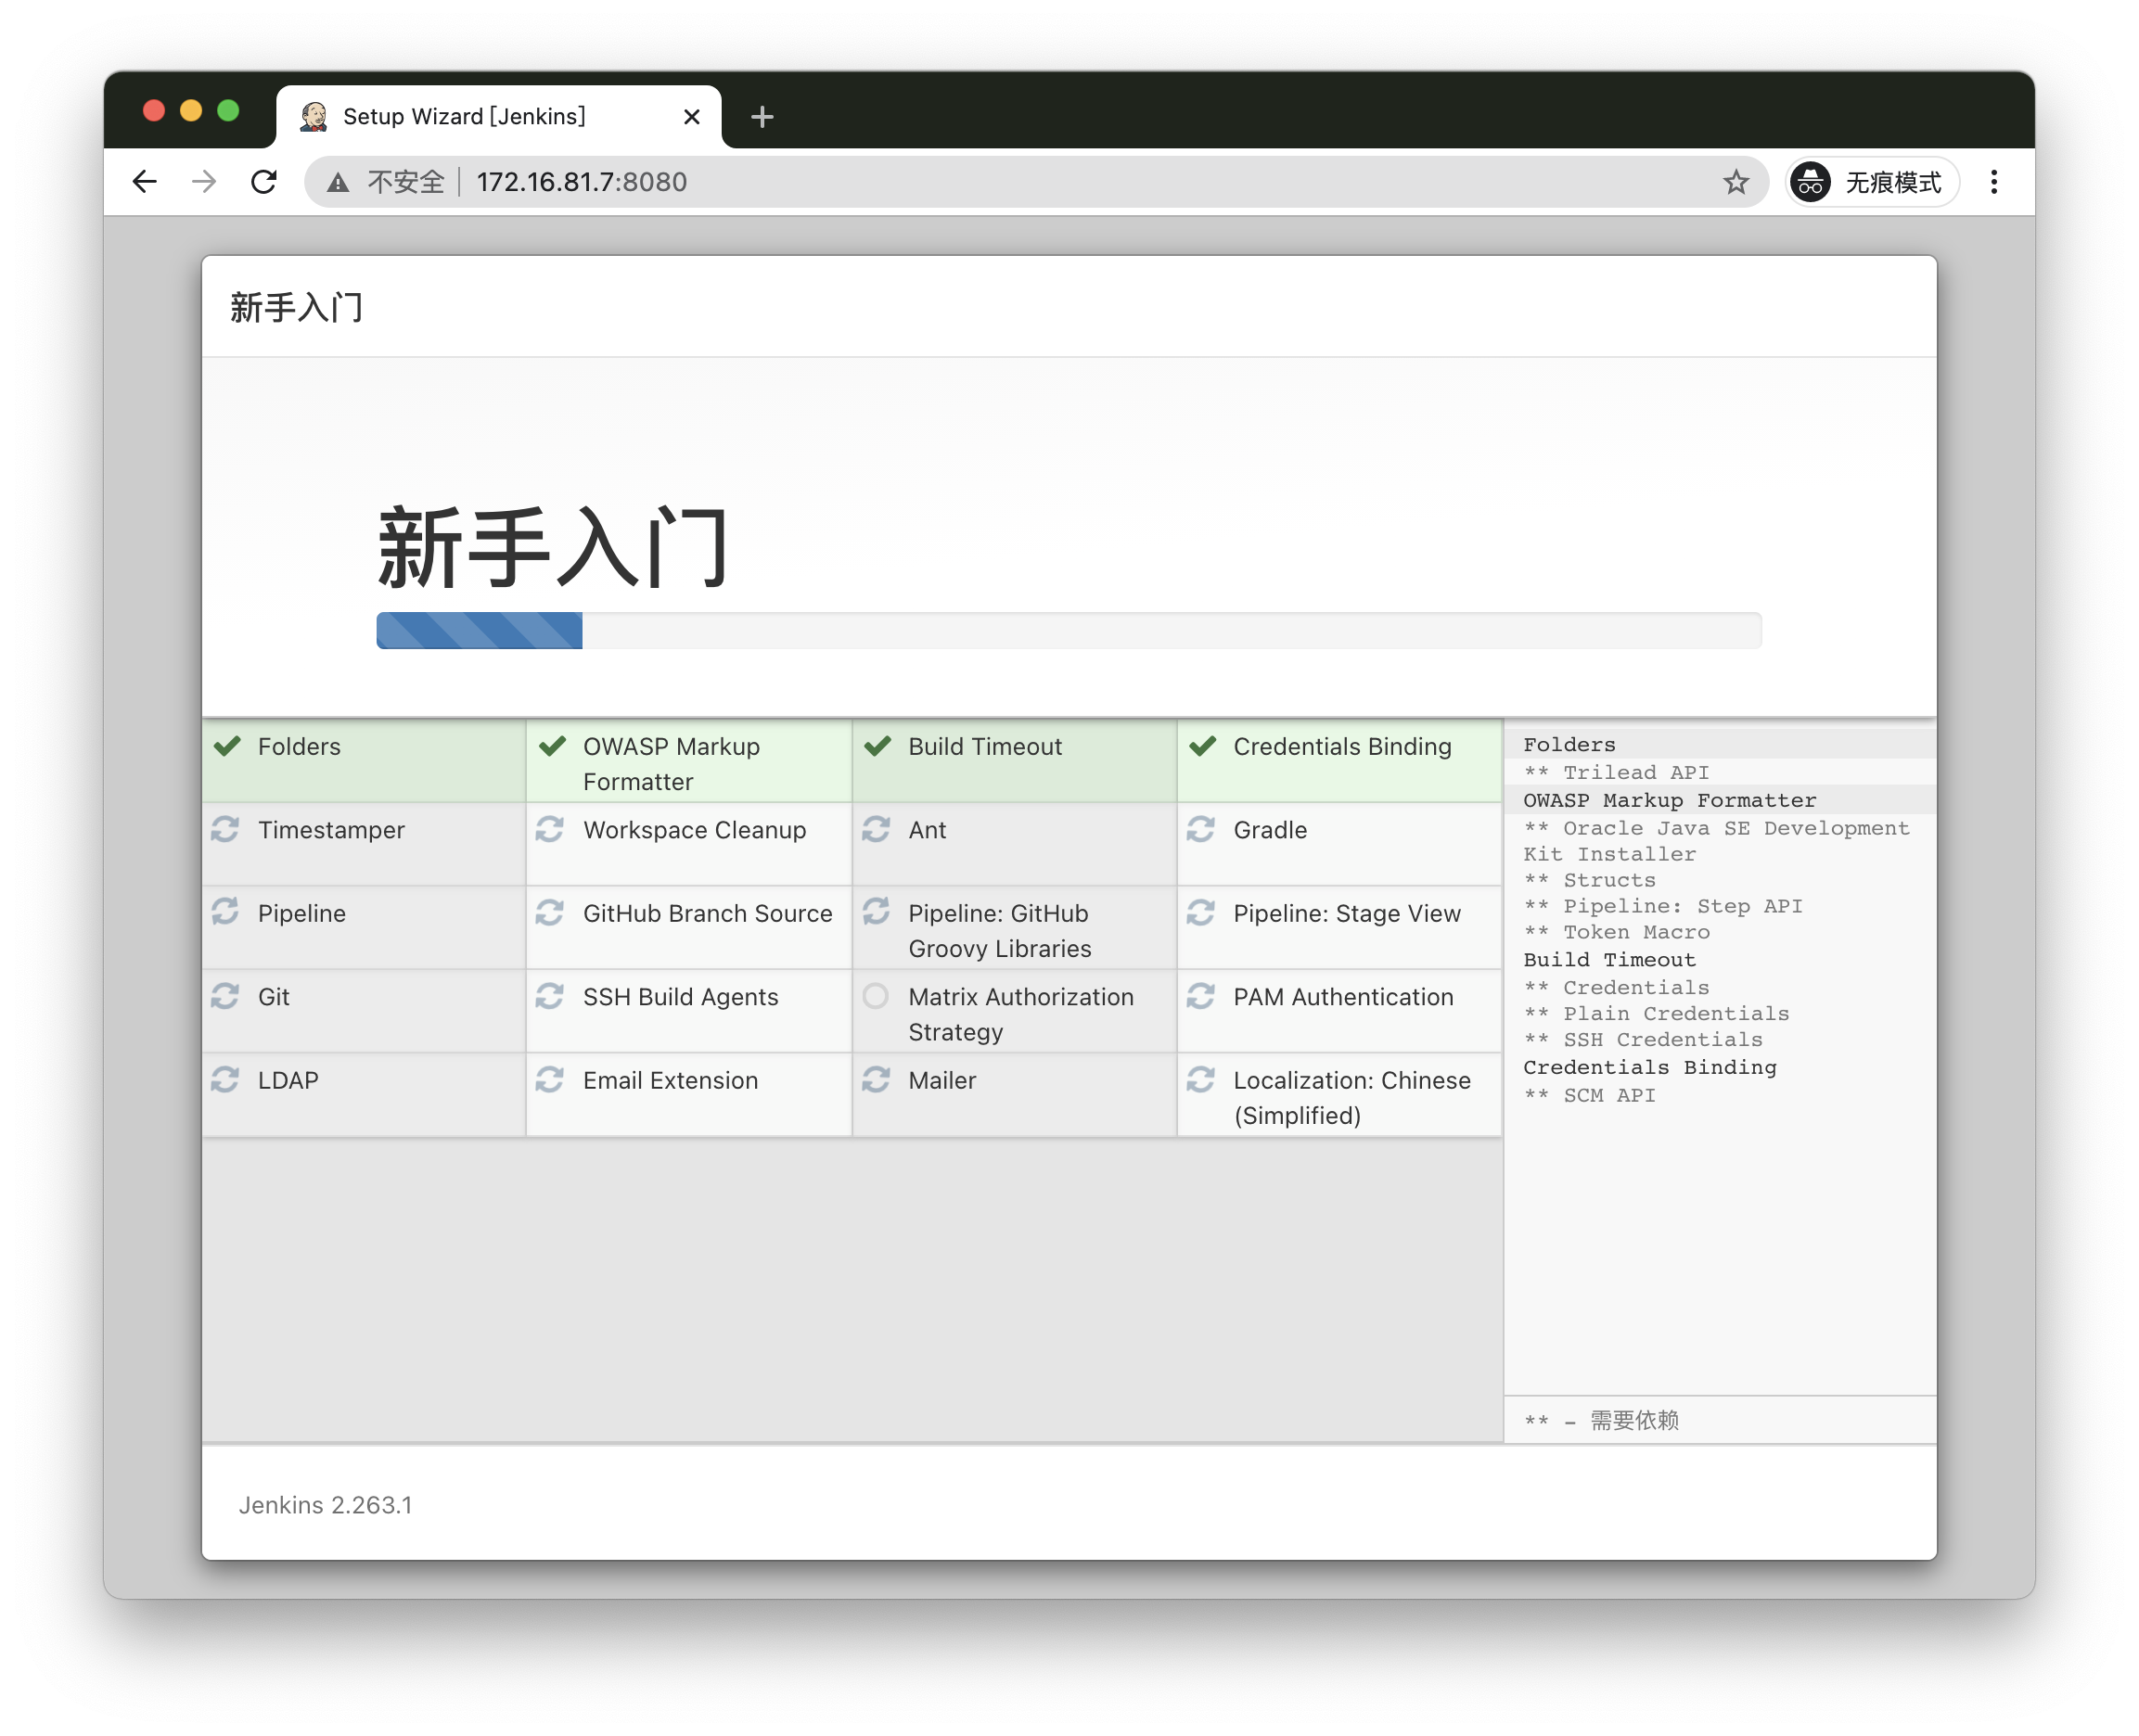Click the green checkmark beside Folders
This screenshot has height=1736, width=2139.
point(227,746)
